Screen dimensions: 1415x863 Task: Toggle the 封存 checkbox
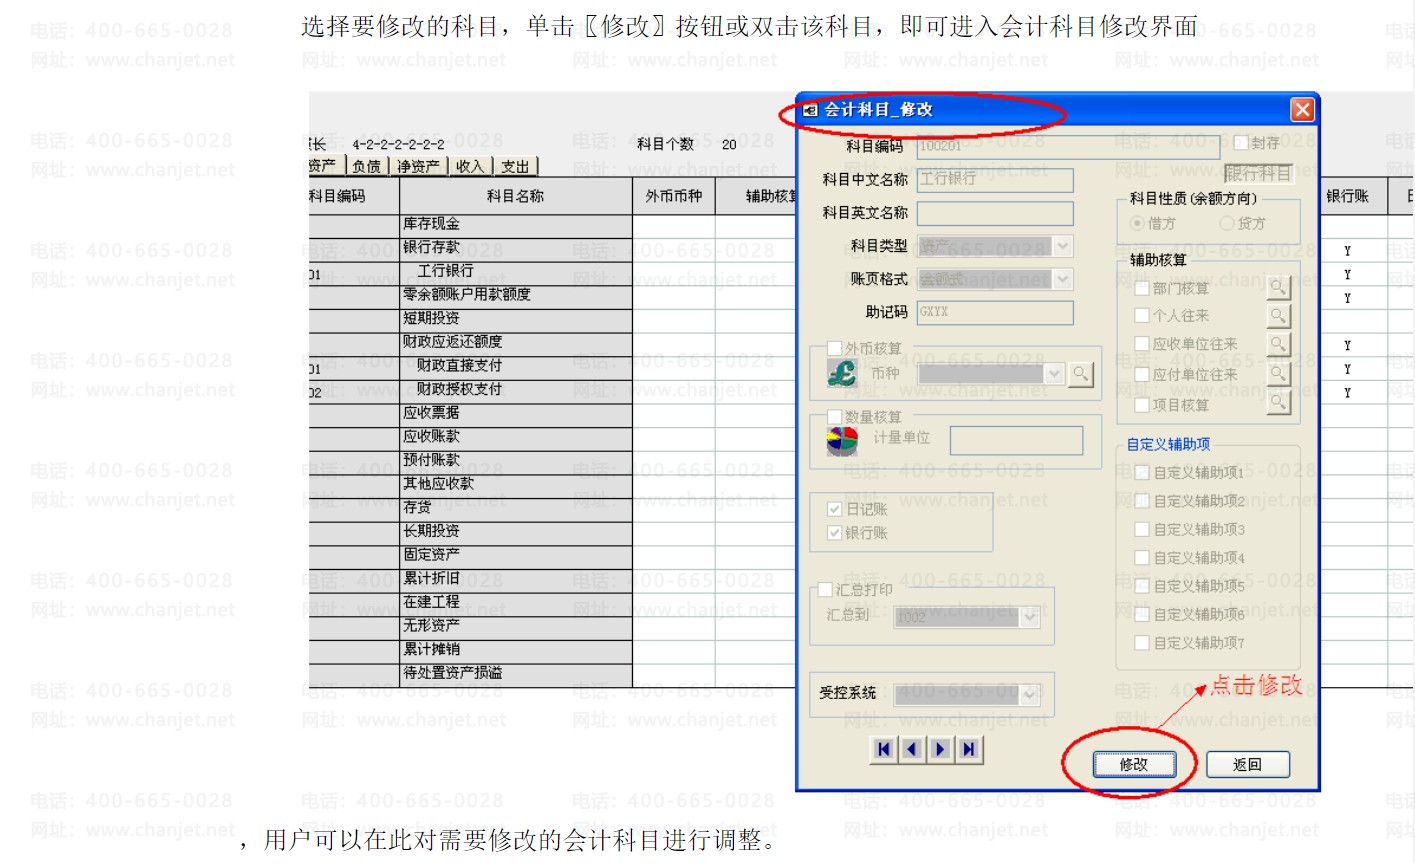pos(1241,143)
